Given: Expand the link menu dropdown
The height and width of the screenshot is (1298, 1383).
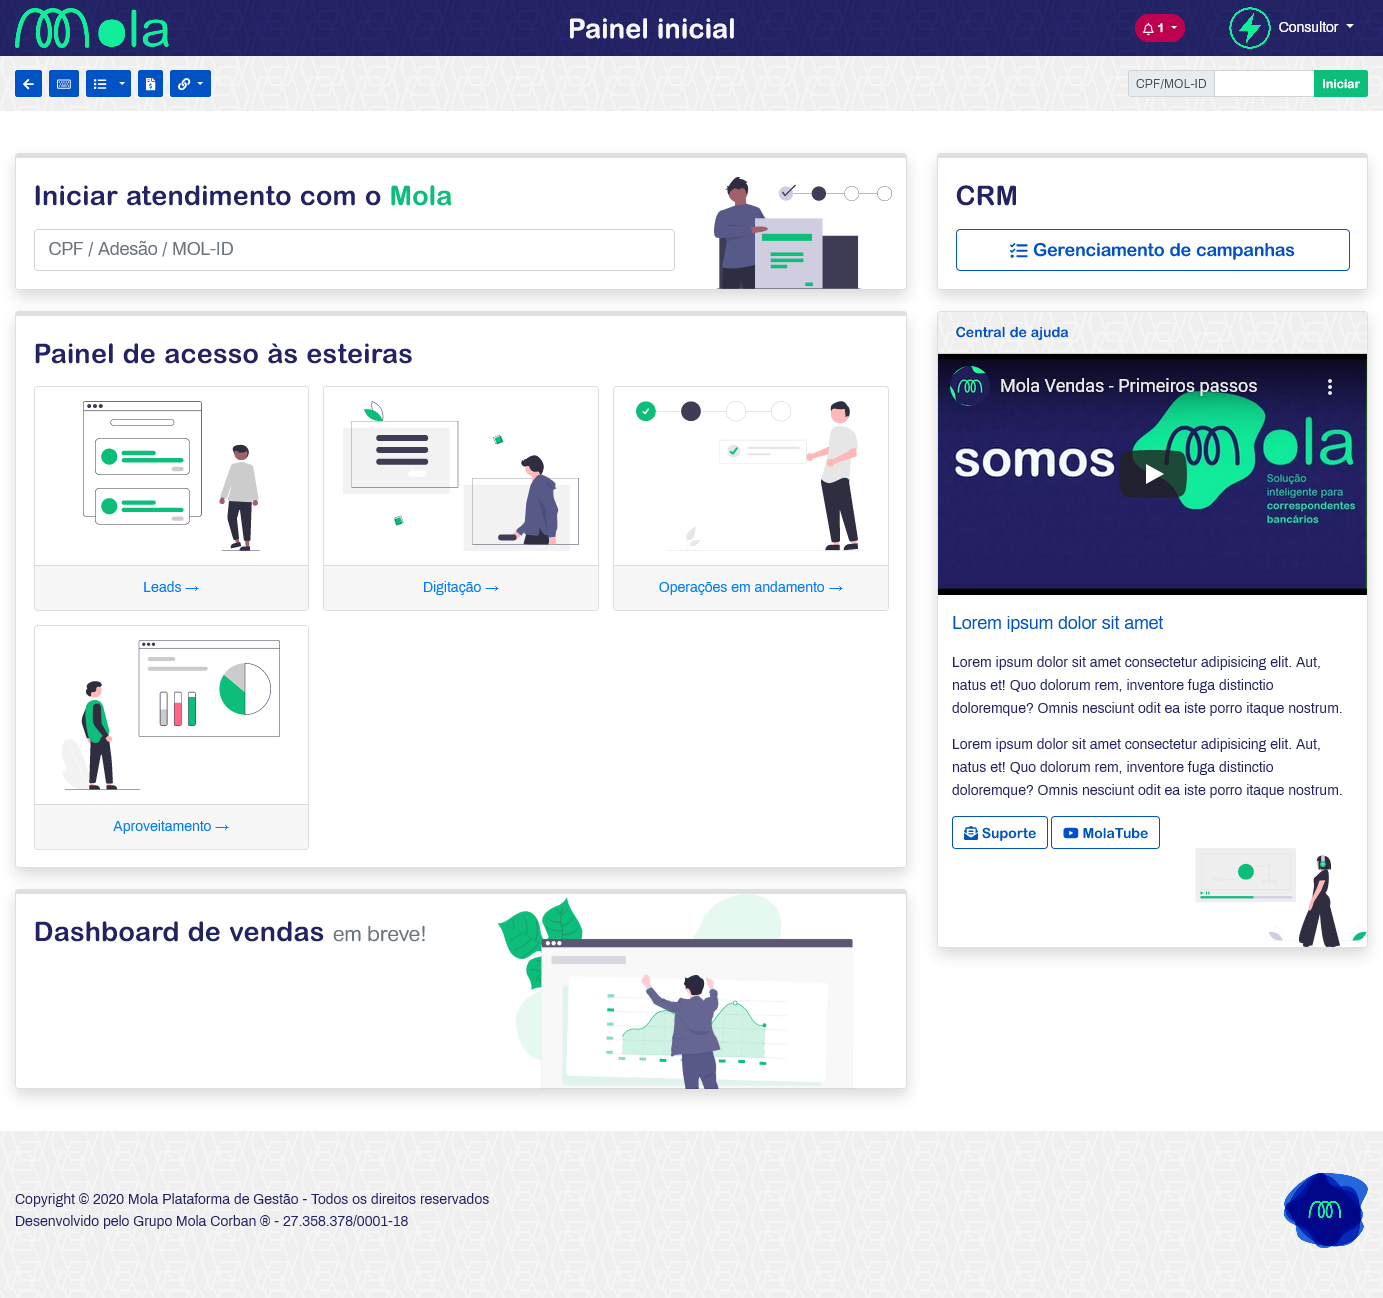Looking at the screenshot, I should [190, 84].
